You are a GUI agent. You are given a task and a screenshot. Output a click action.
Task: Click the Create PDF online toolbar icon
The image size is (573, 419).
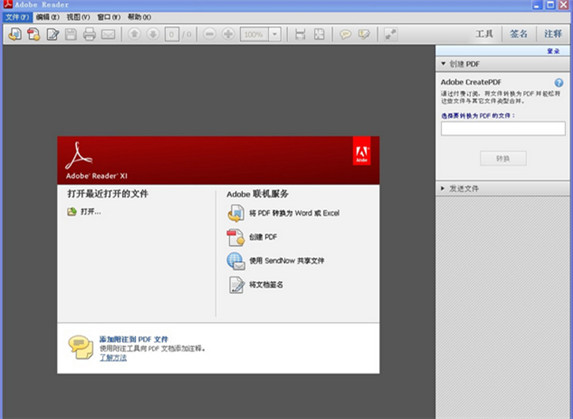(34, 34)
